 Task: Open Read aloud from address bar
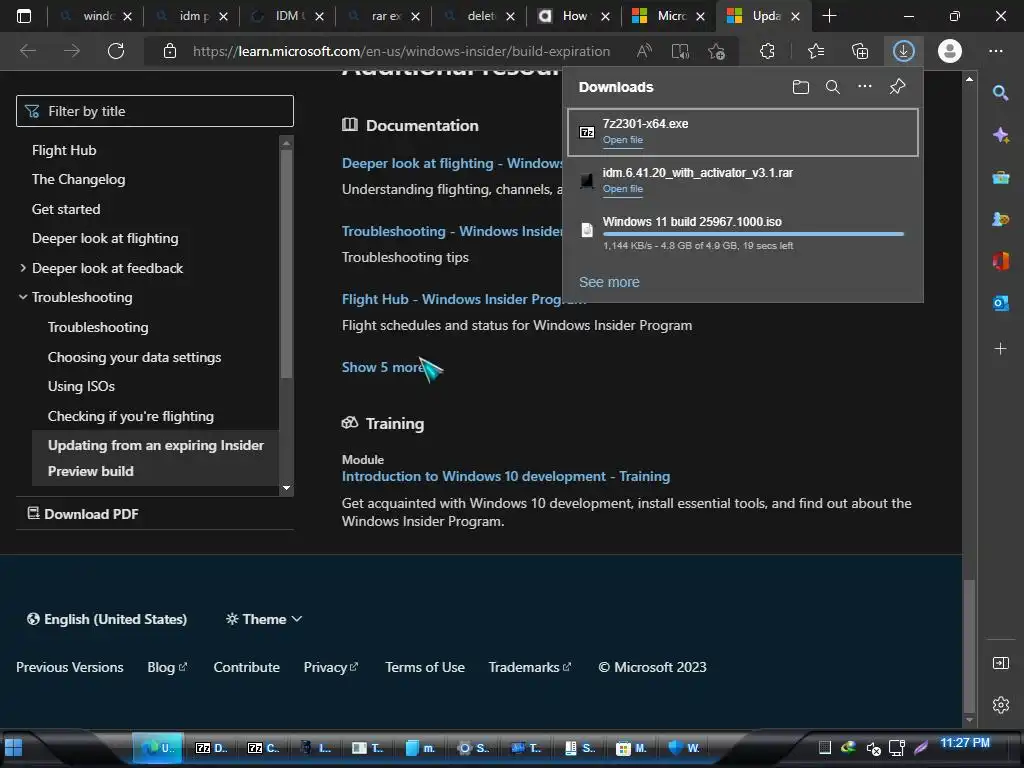(644, 51)
